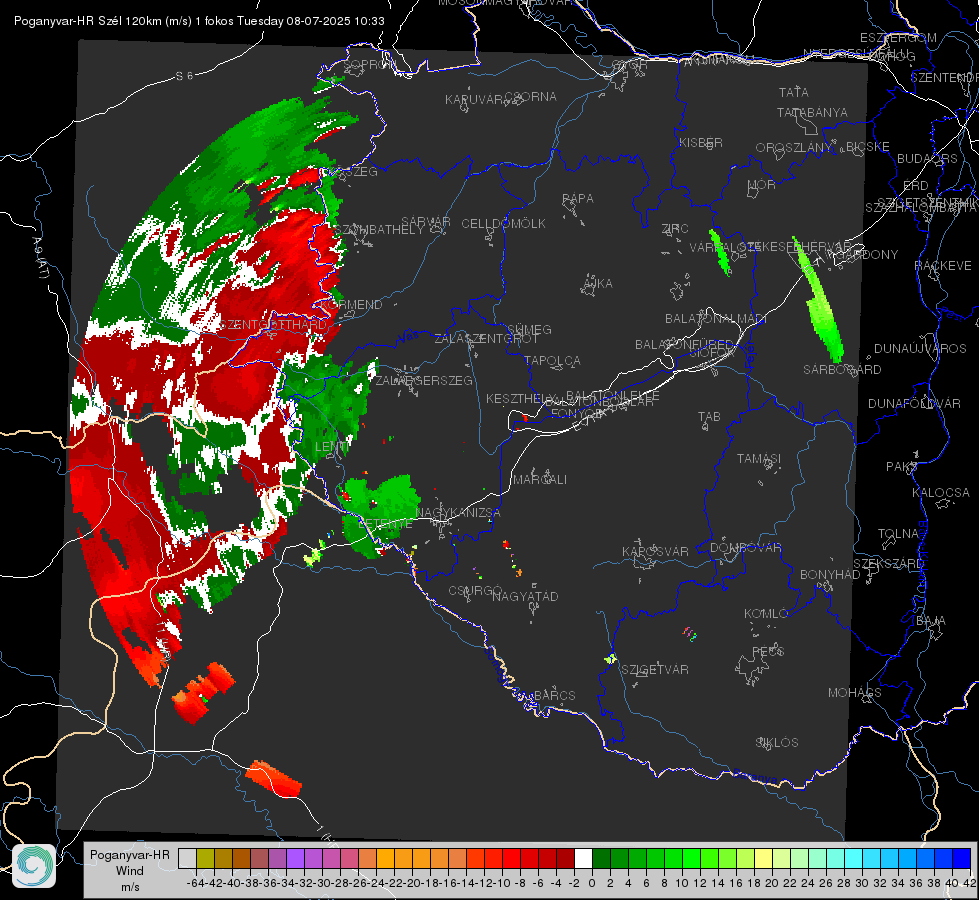Screen dimensions: 979x900
Task: Click the BICSKE town label
Action: click(868, 147)
